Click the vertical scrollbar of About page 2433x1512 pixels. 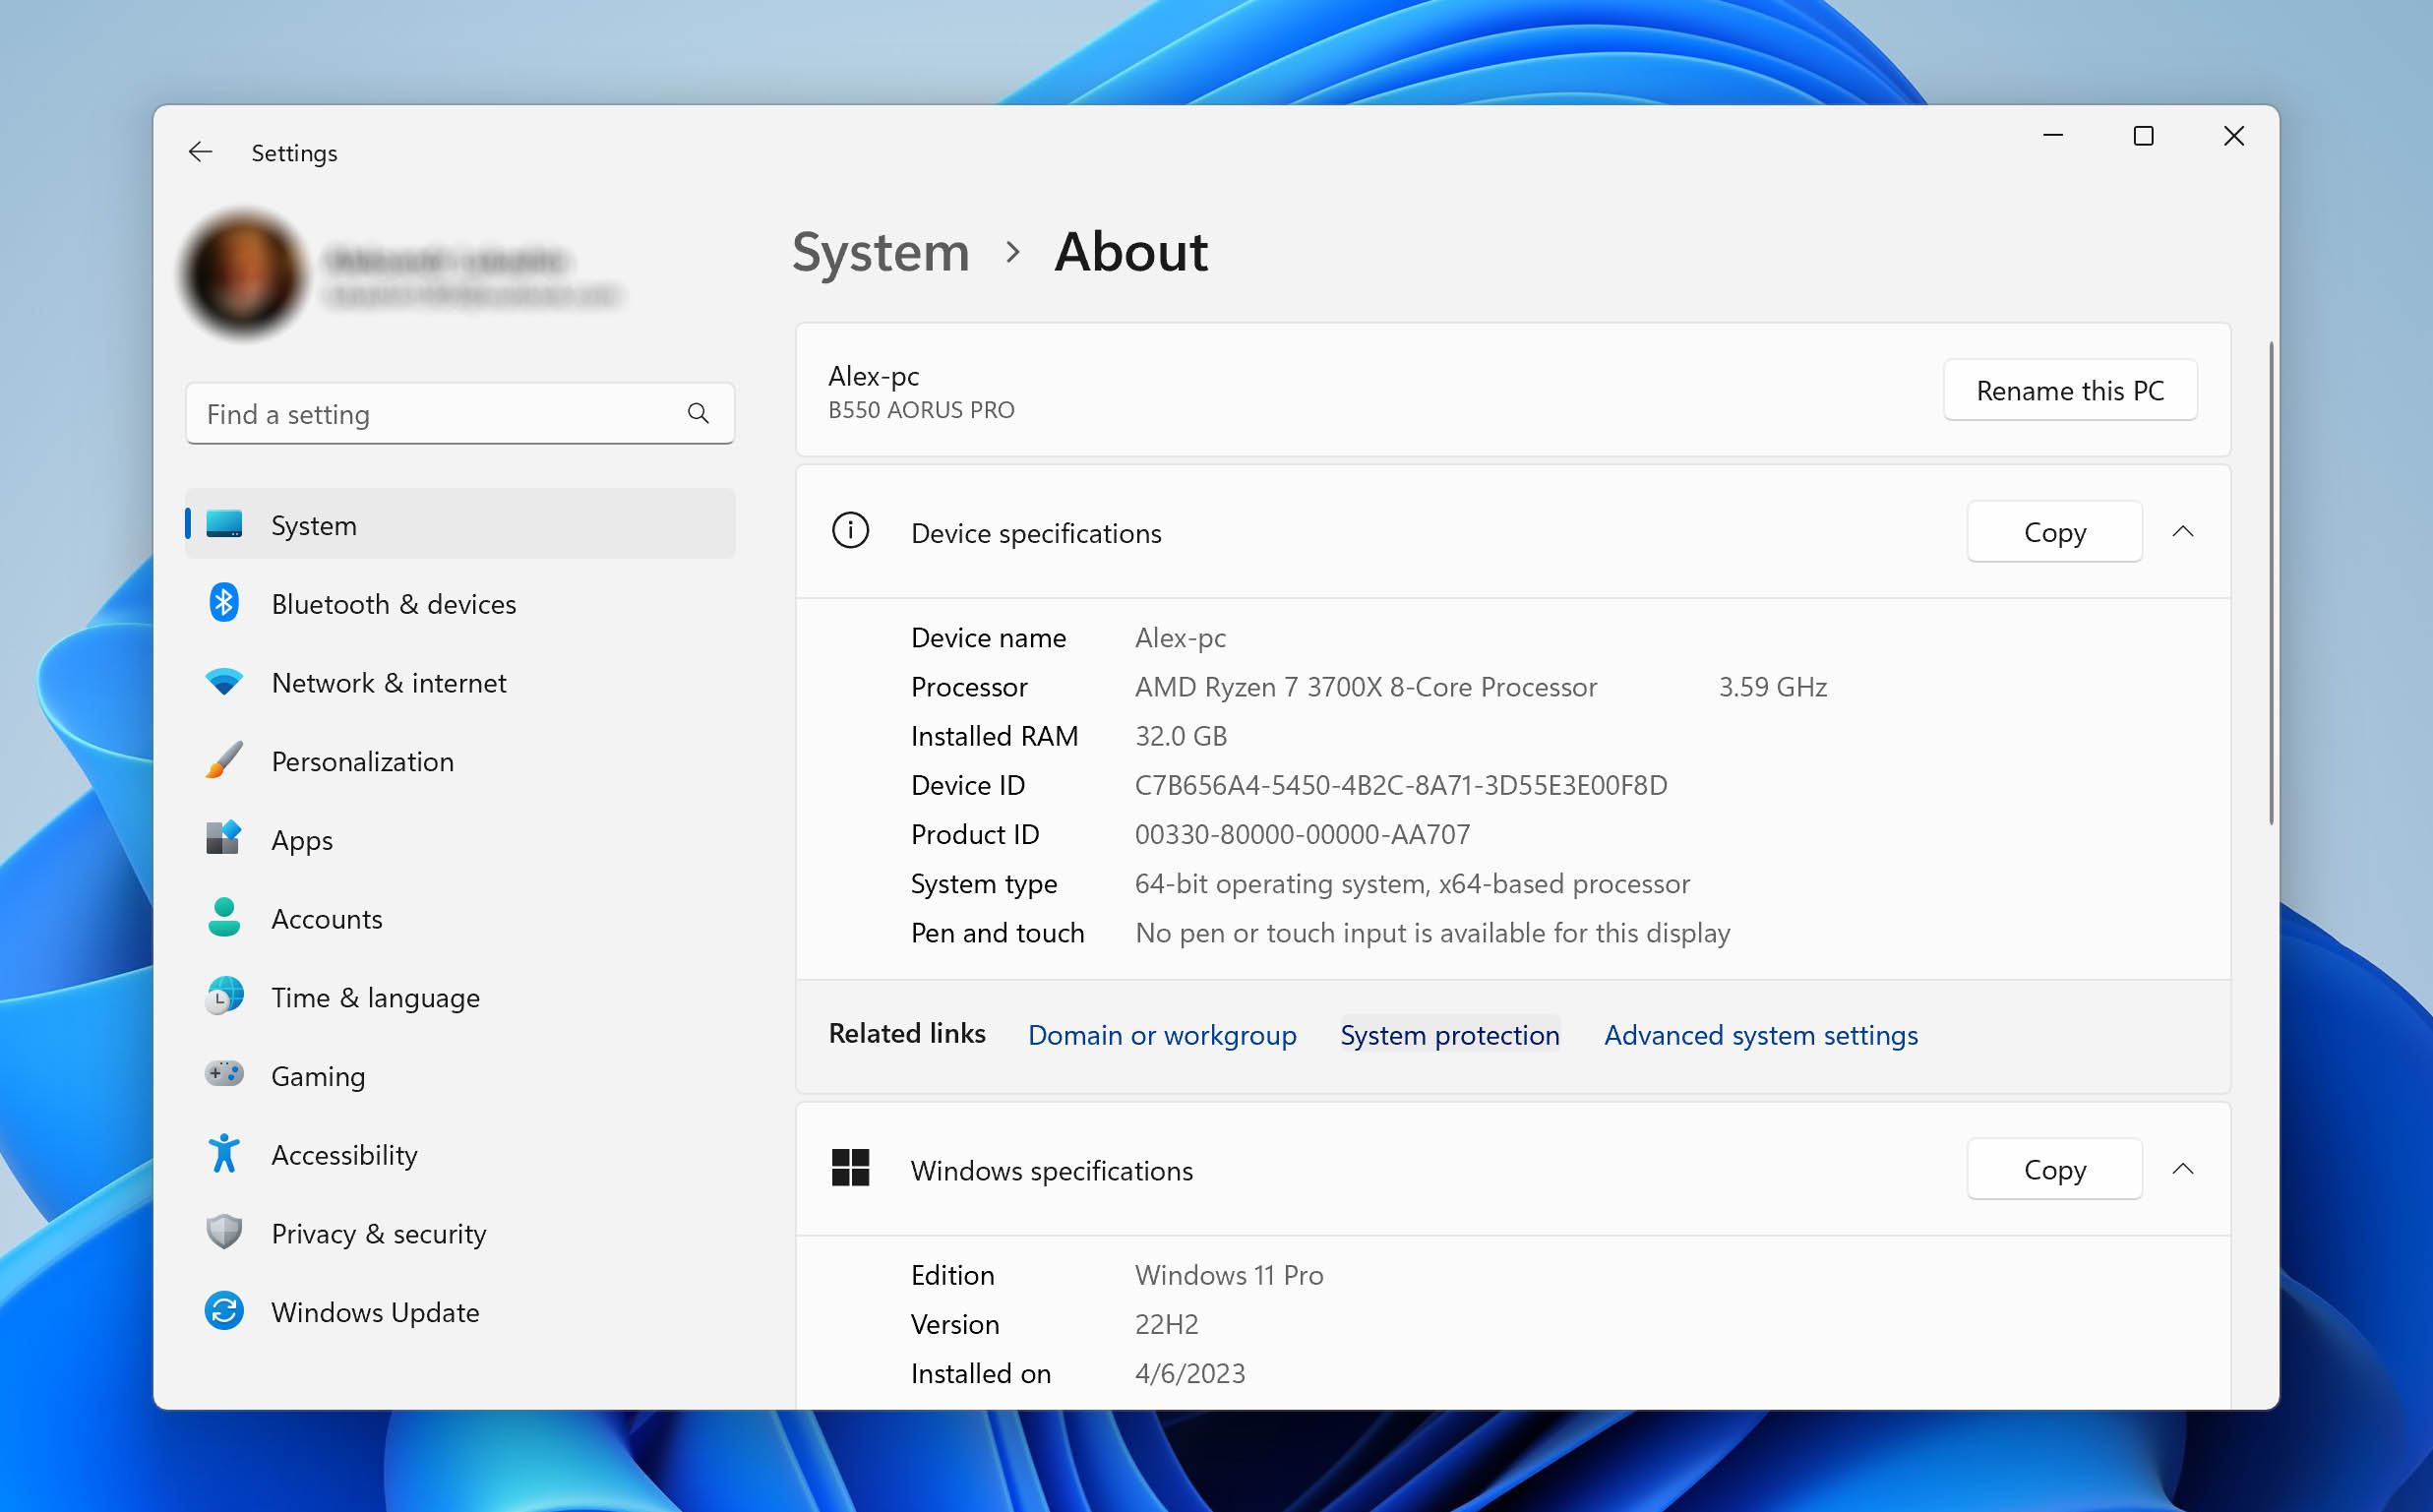(x=2271, y=583)
